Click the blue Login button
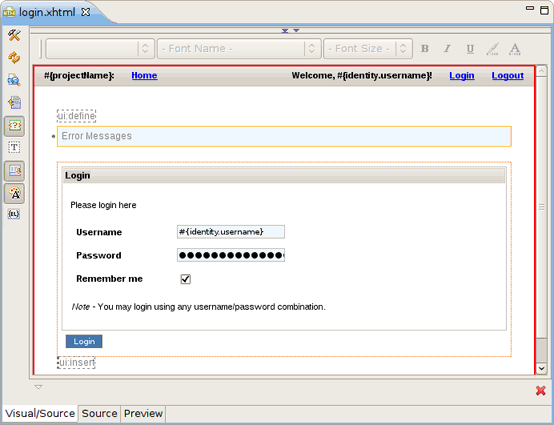Screen dimensions: 554x425 point(84,341)
